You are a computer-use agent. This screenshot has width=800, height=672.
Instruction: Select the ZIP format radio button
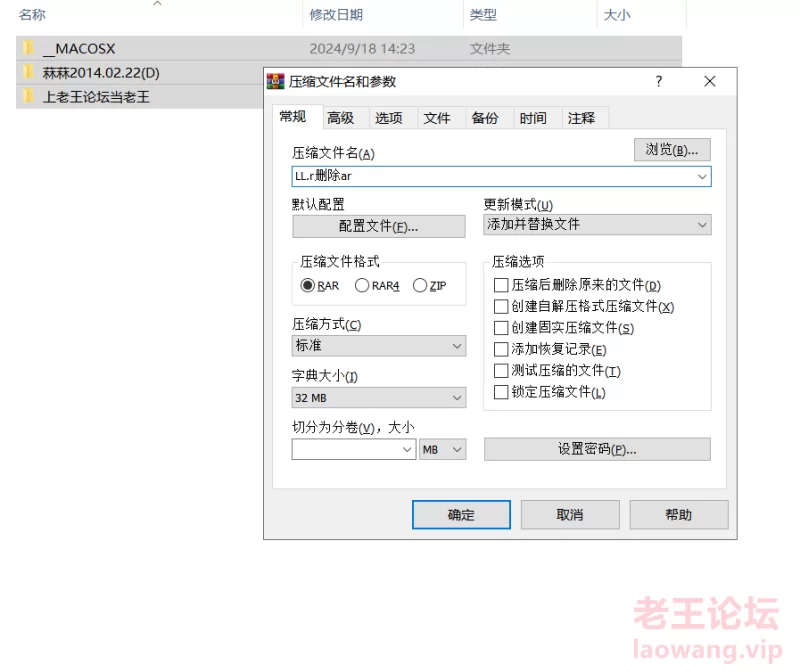[x=420, y=285]
